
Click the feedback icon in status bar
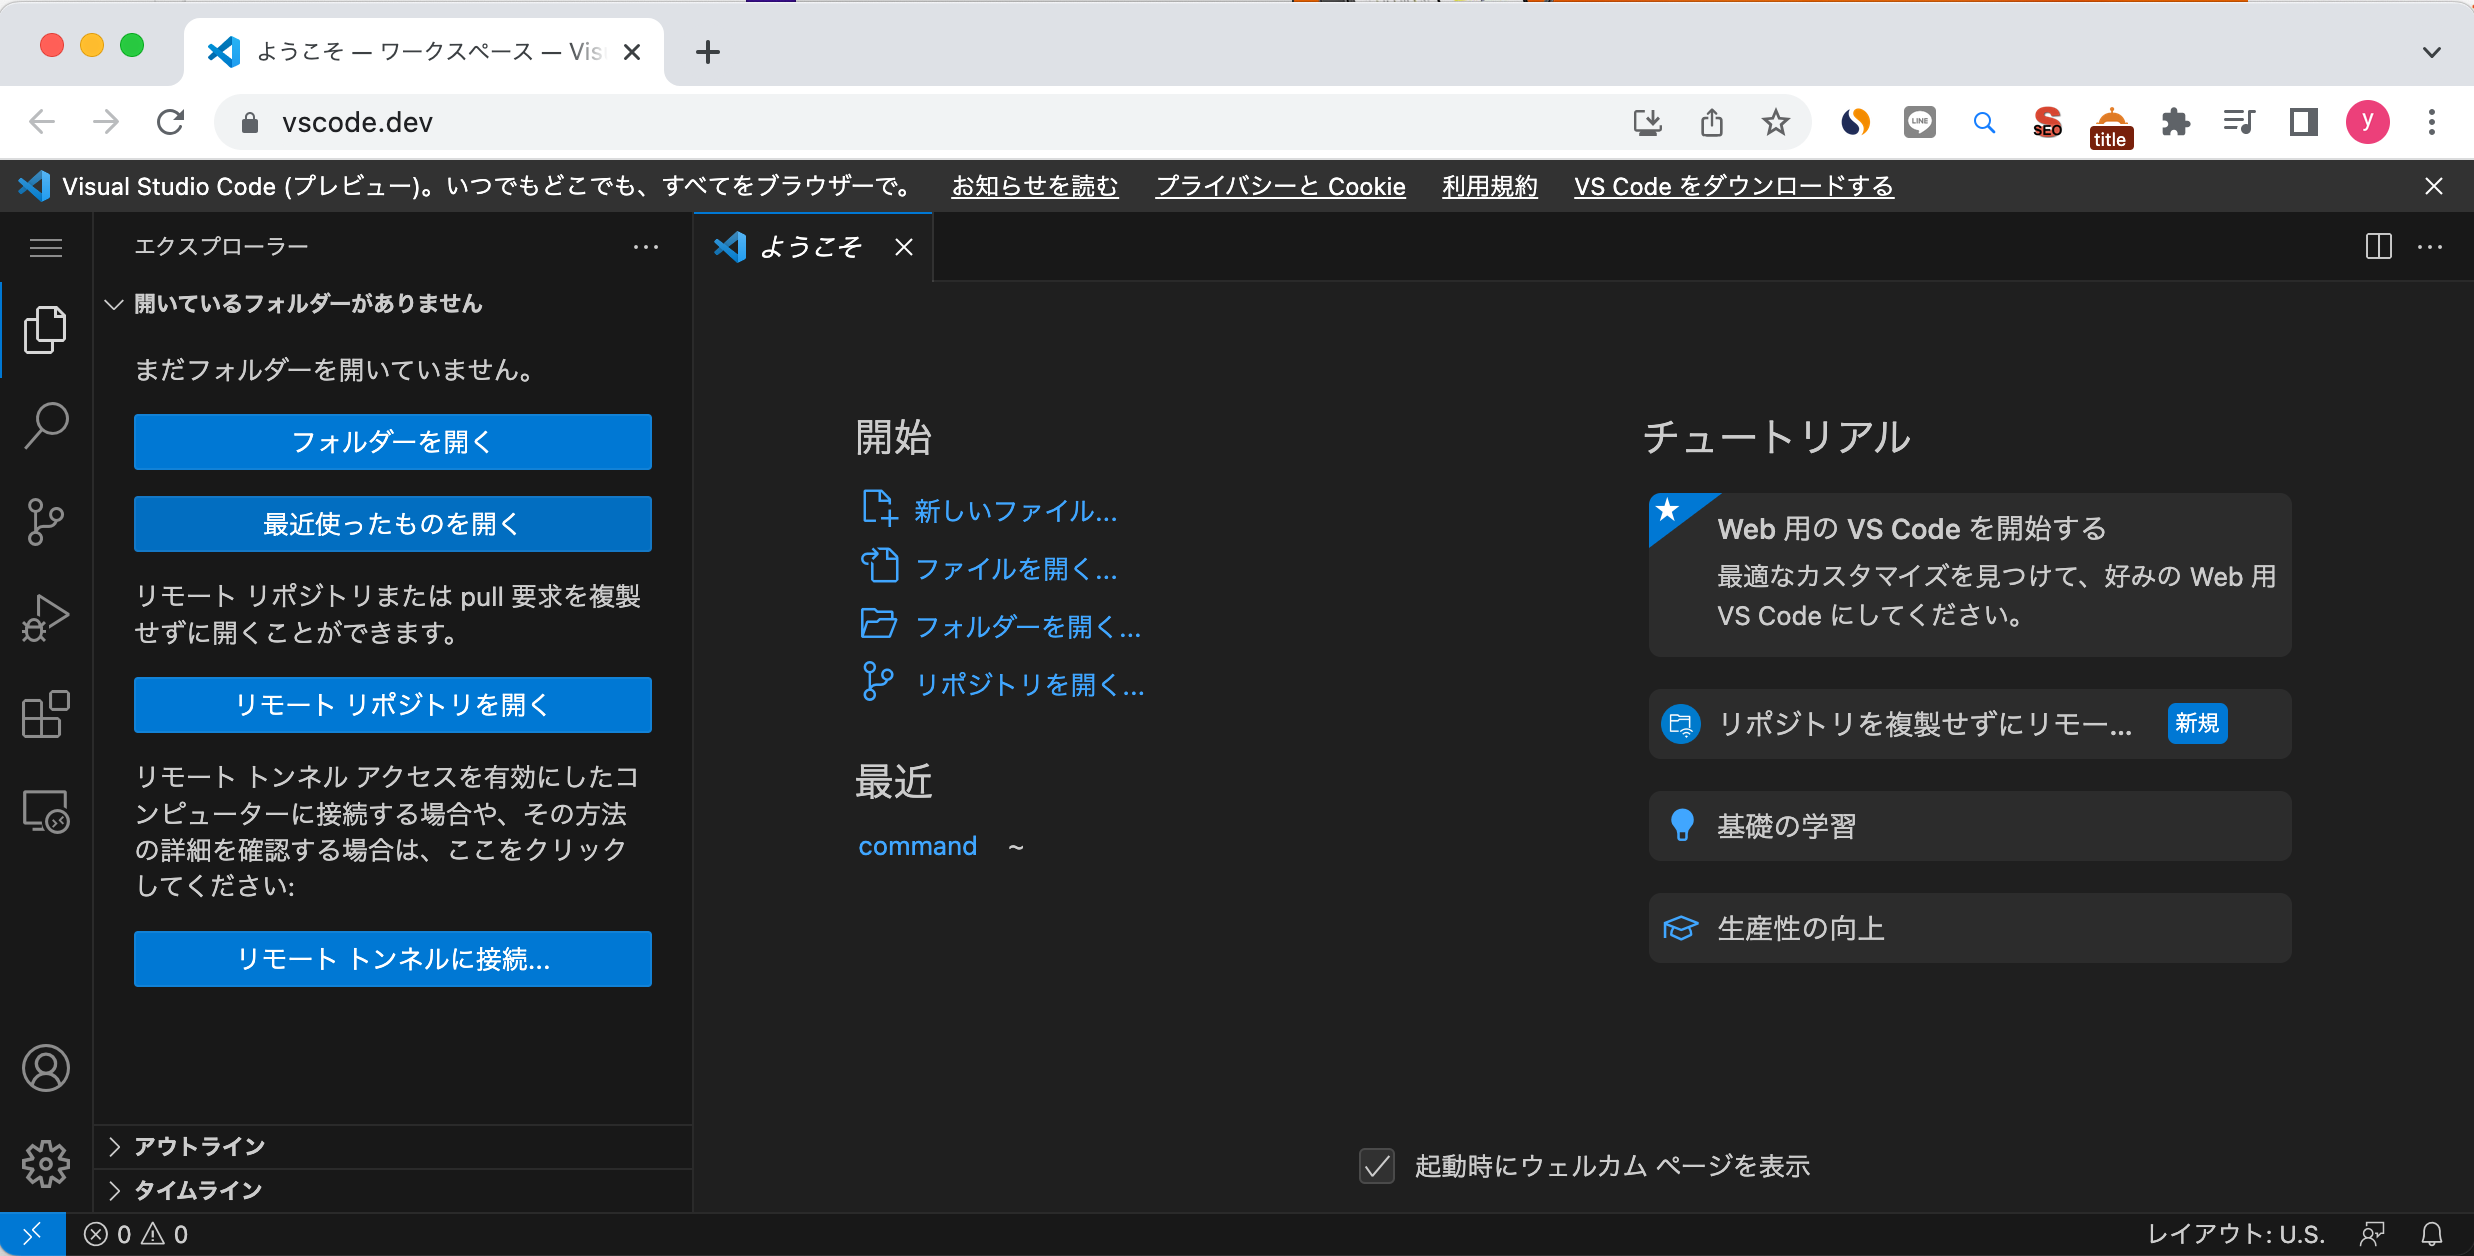[2373, 1234]
